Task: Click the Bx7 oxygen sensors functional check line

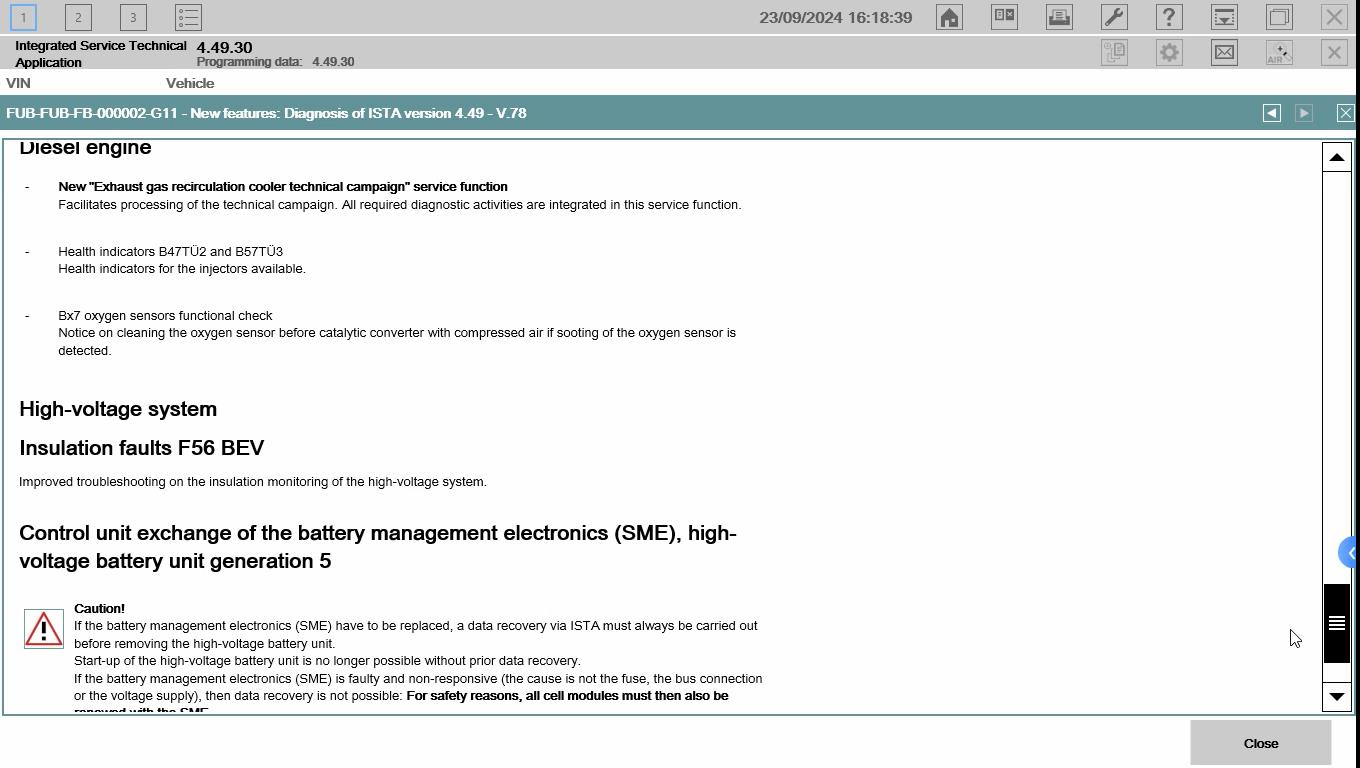Action: pos(165,316)
